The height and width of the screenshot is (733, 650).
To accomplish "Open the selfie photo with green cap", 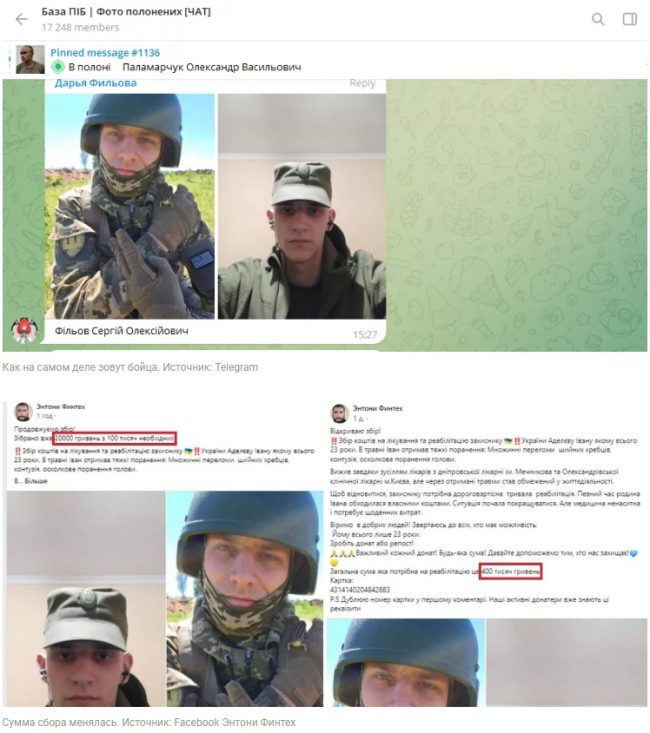I will tap(302, 206).
